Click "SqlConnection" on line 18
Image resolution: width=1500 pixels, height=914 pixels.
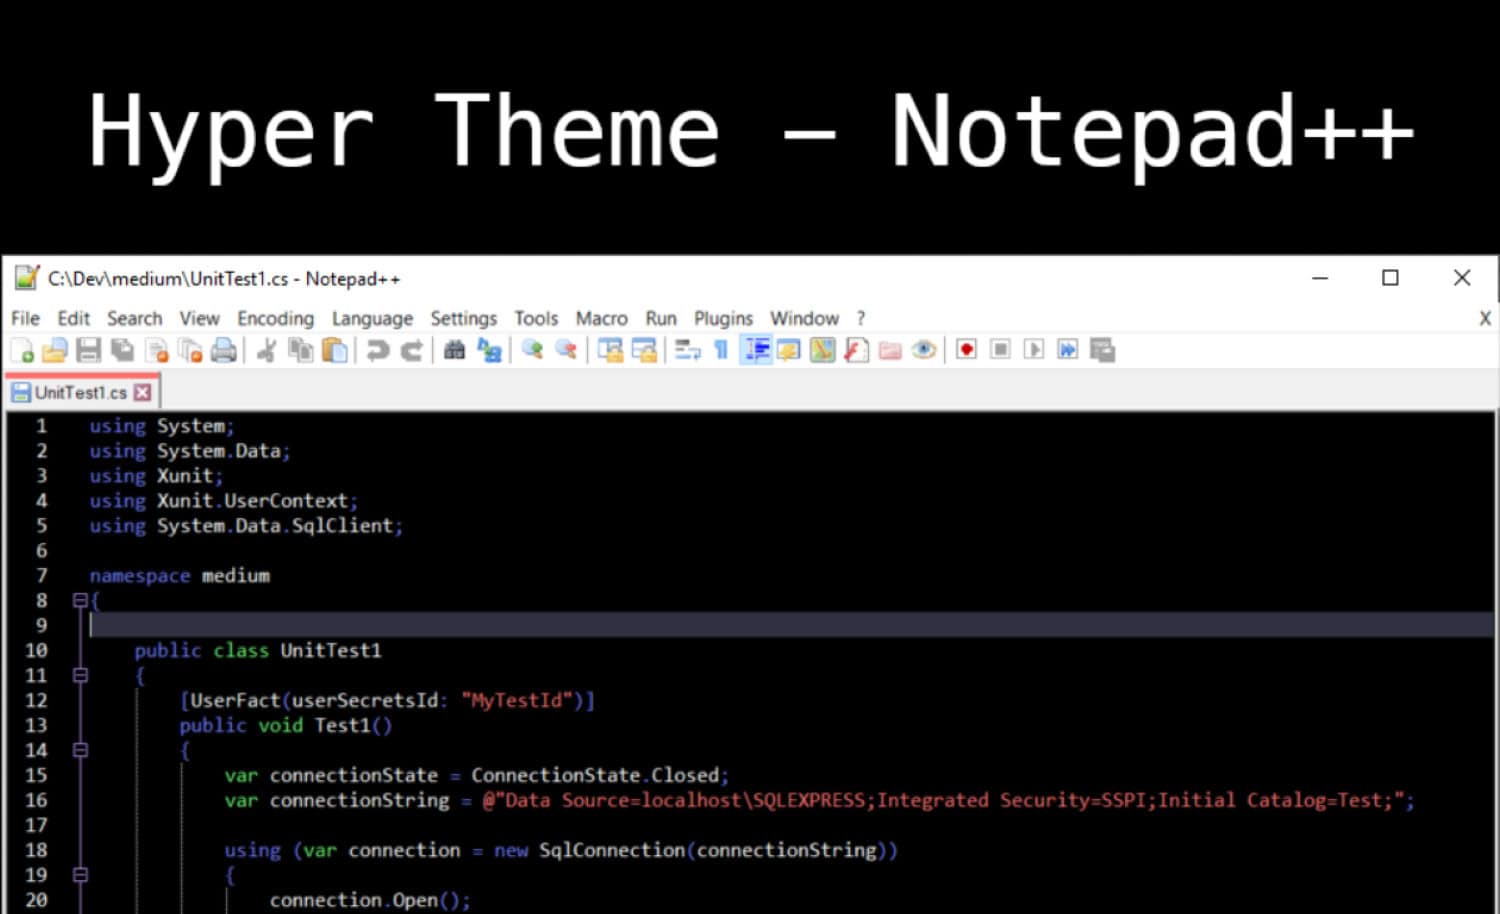point(612,850)
